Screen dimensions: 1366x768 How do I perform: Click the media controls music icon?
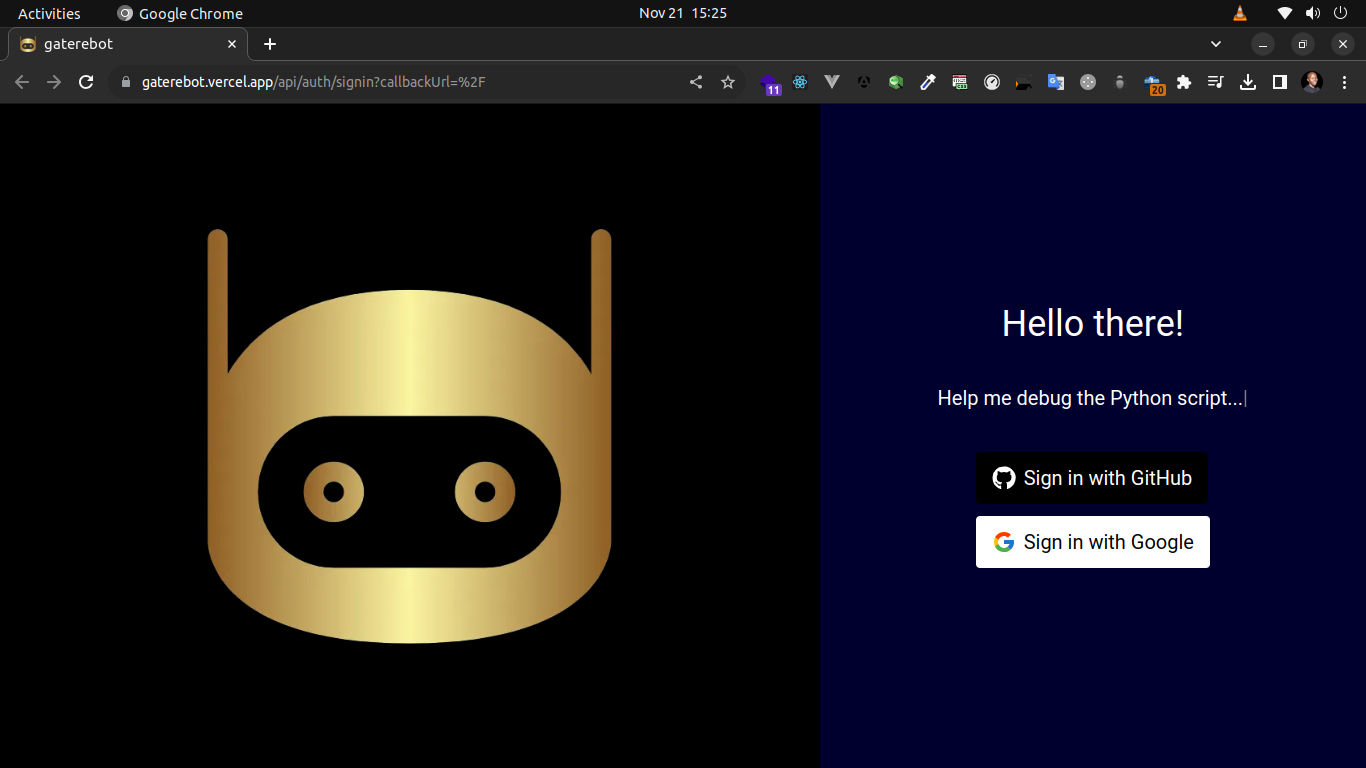pos(1216,82)
